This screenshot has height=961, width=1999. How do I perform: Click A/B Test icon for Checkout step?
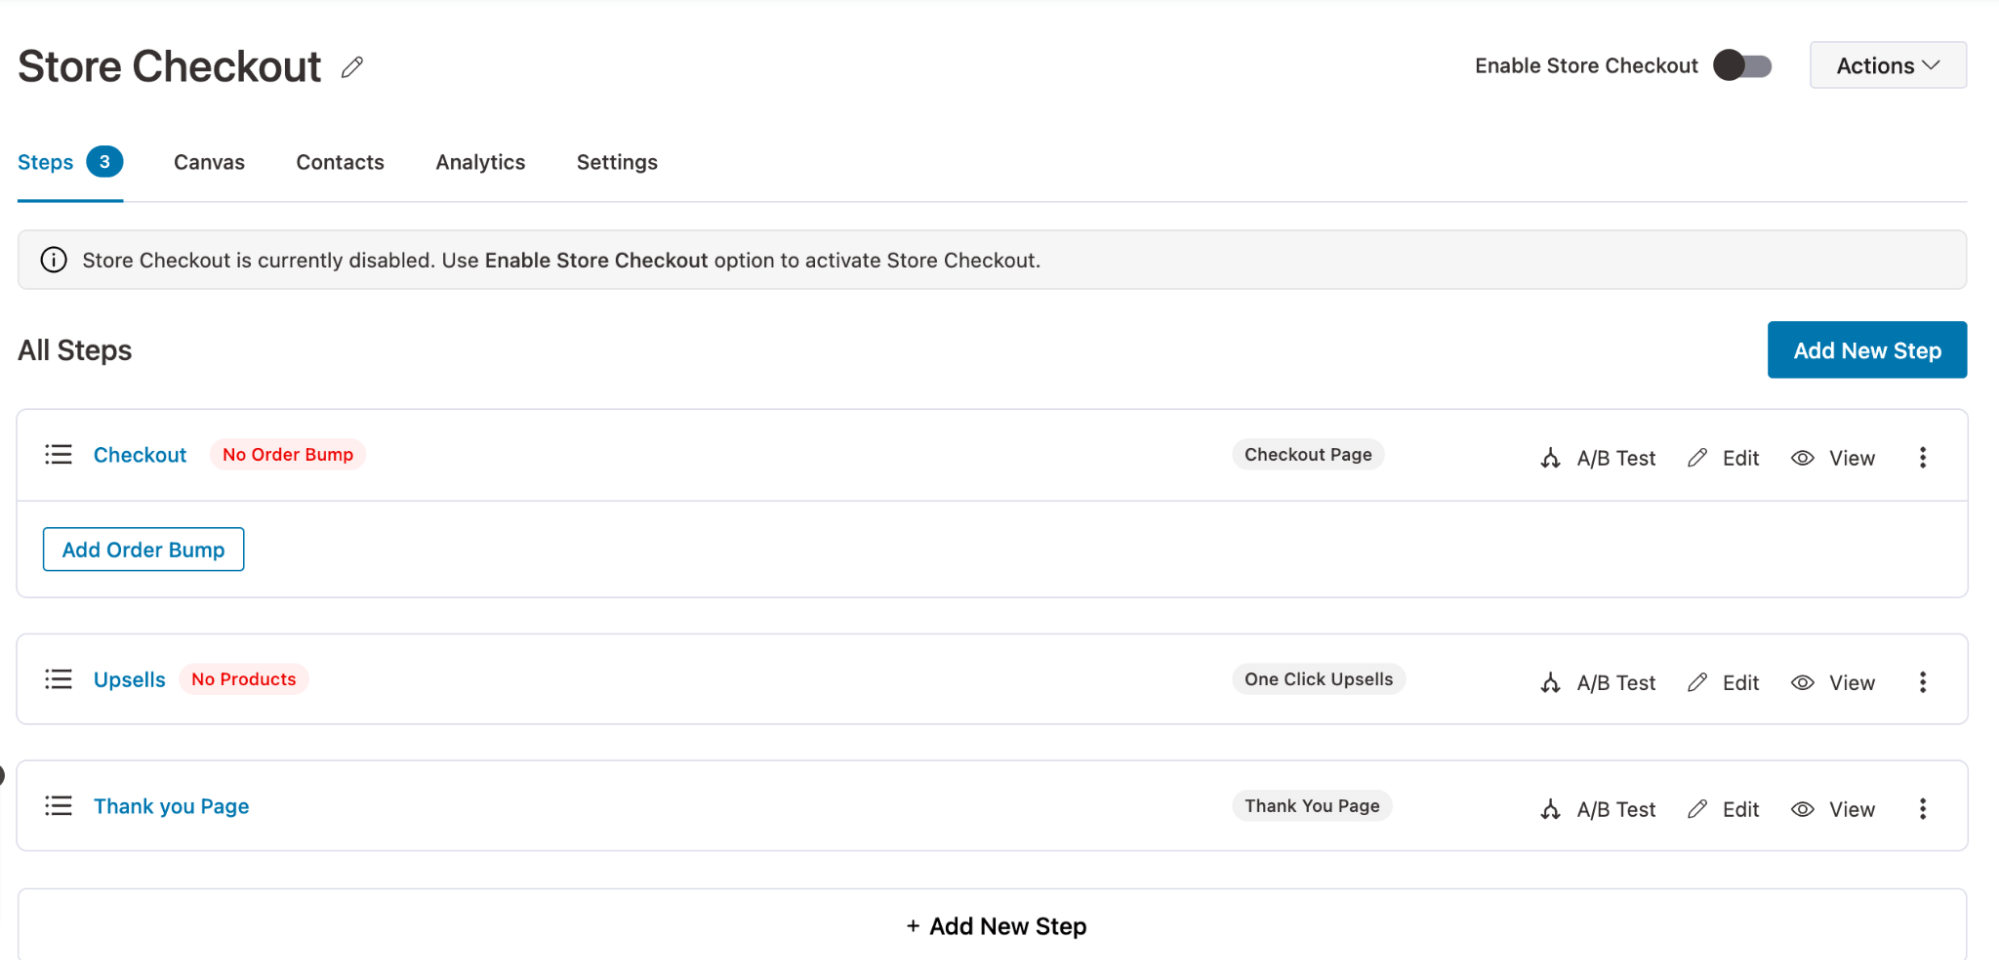click(1550, 458)
